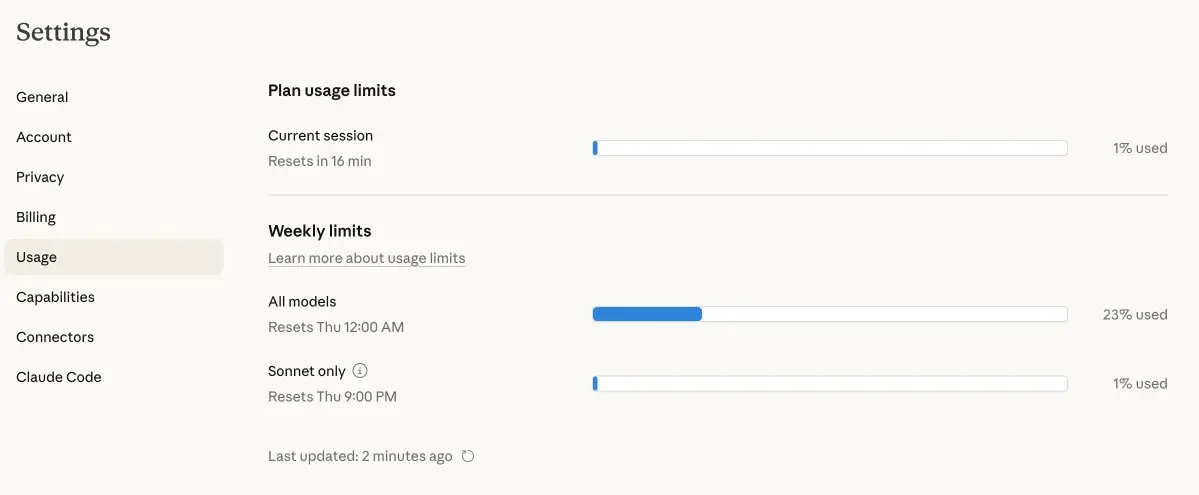Click the Last updated timestamp text

[x=360, y=456]
